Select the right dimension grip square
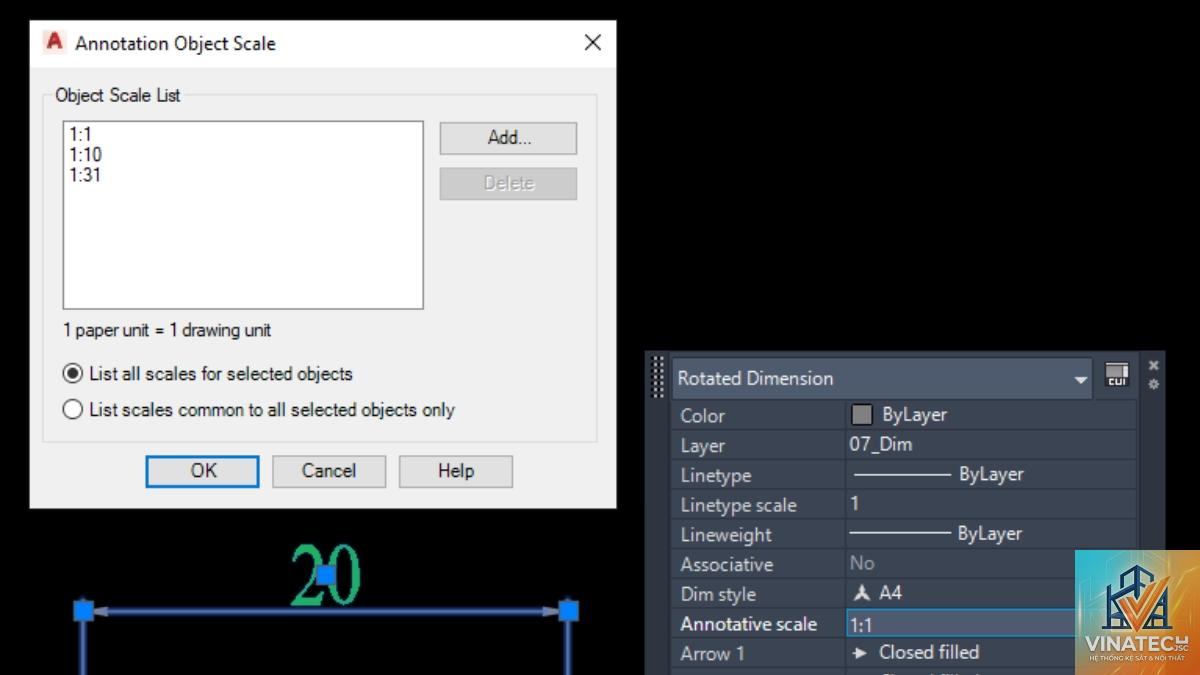 [568, 610]
